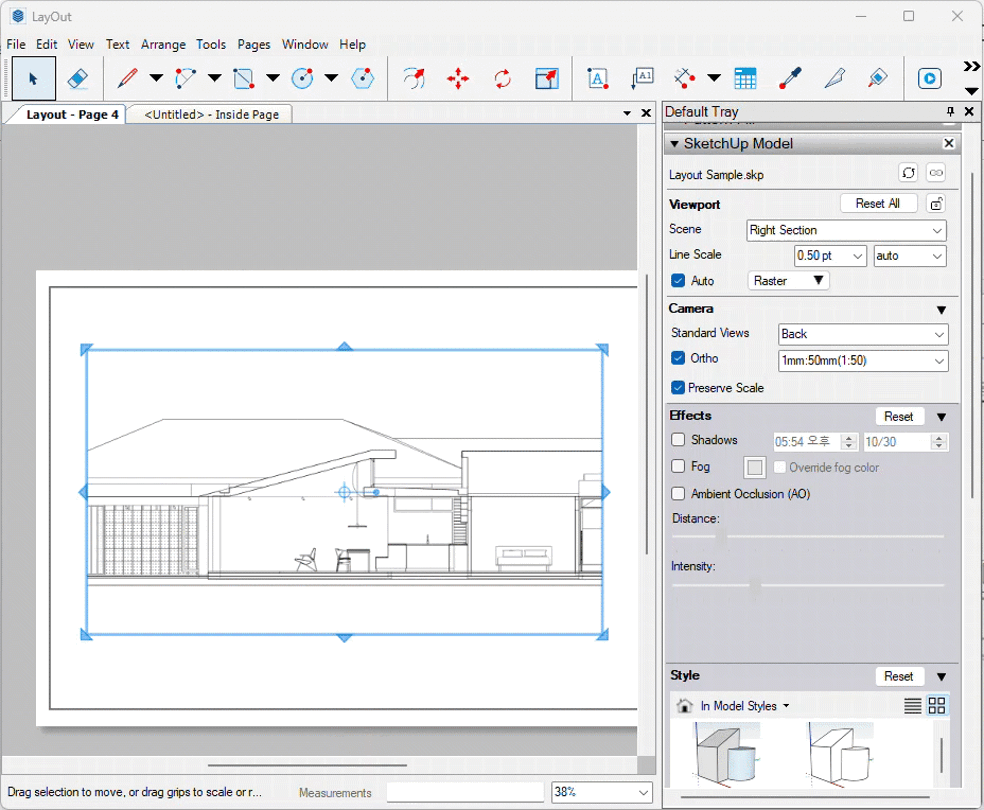The width and height of the screenshot is (984, 810).
Task: Activate the Circle tool
Action: point(302,78)
